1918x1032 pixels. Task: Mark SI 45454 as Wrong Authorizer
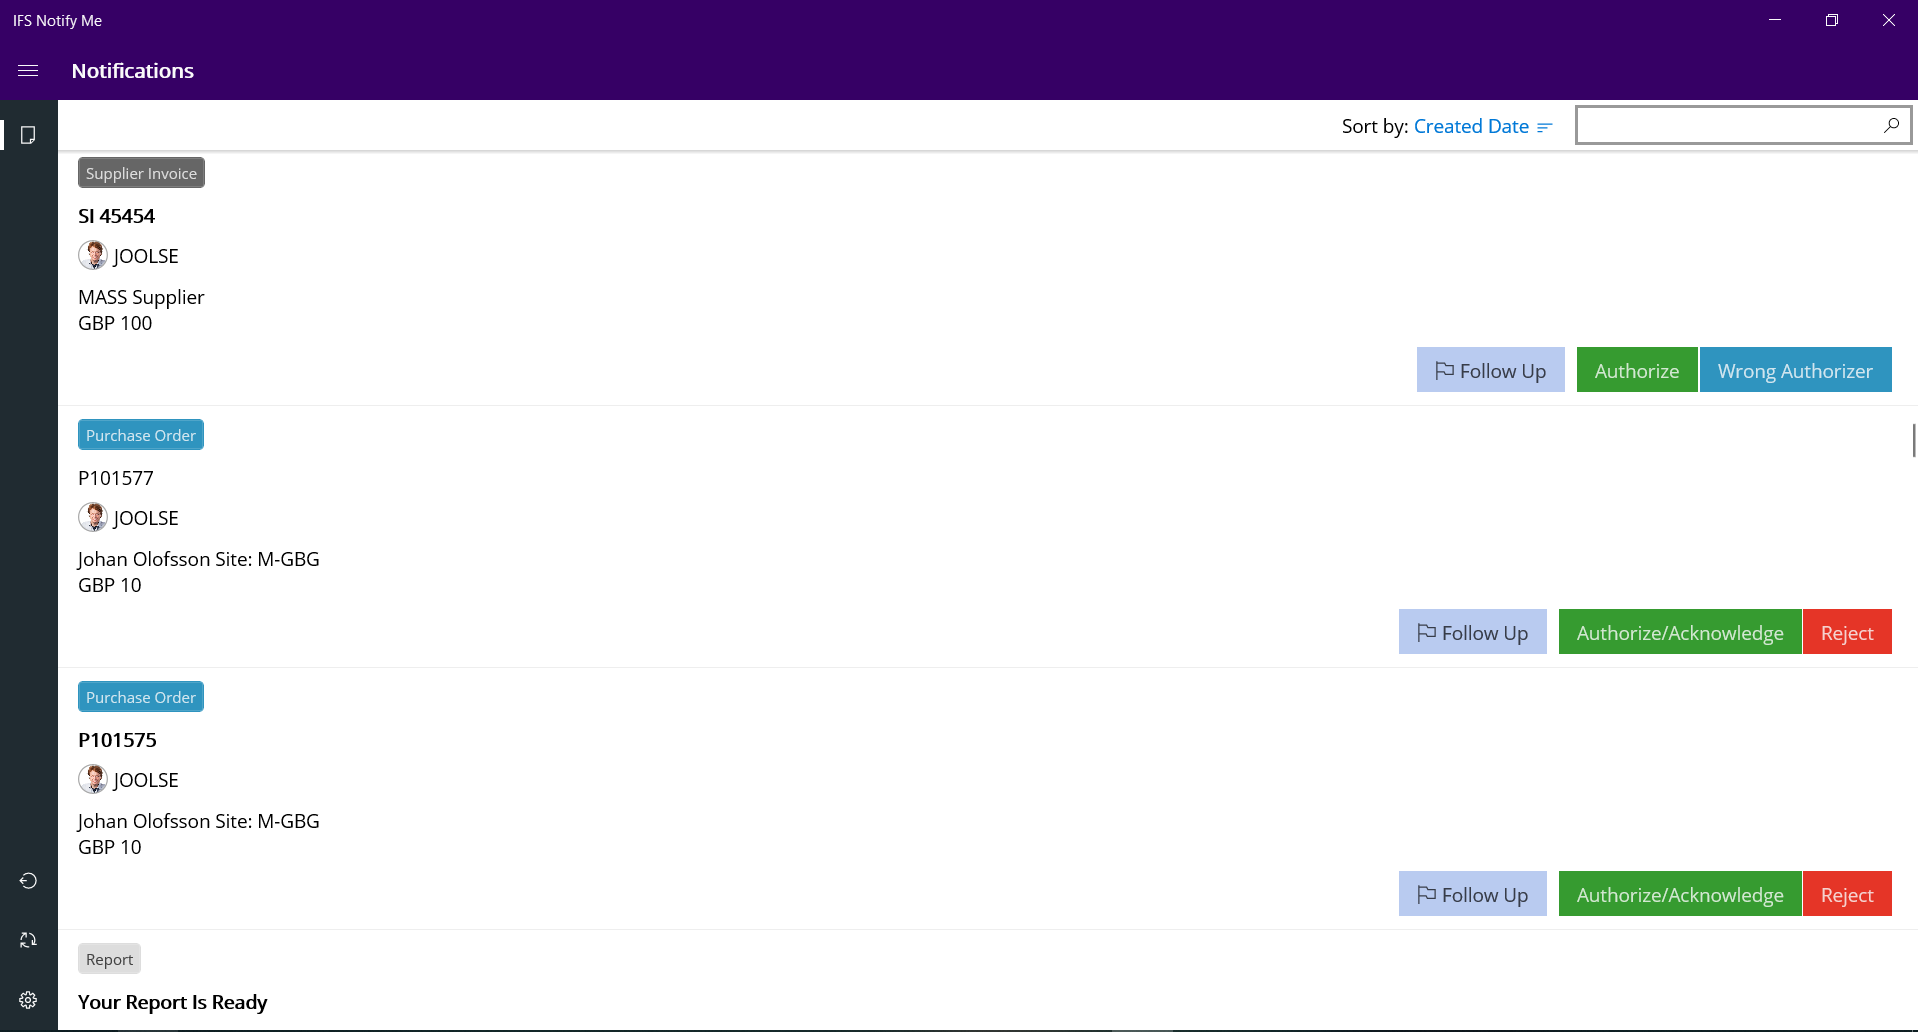(1796, 370)
